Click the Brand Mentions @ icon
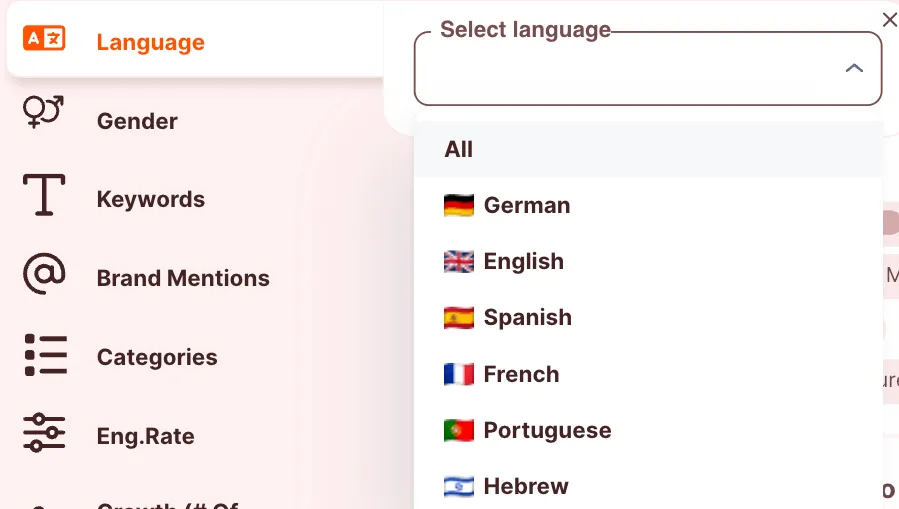Screen dimensions: 899x509 point(44,274)
